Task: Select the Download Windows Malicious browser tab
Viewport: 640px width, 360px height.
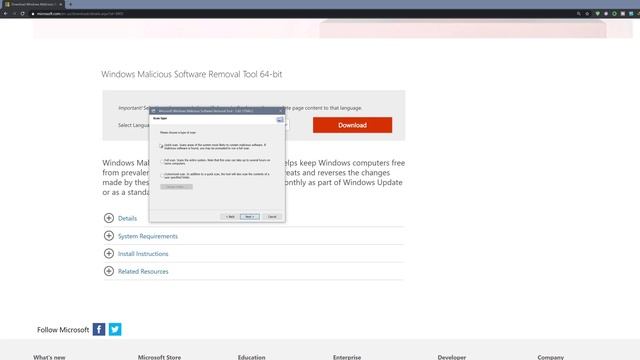Action: [33, 4]
